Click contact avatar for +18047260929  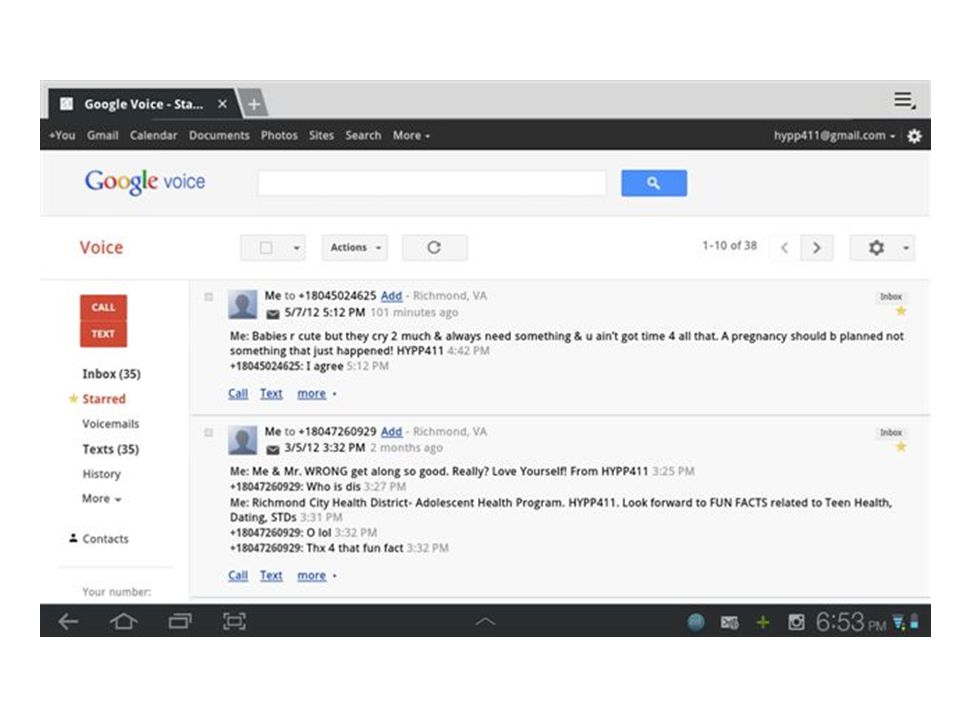[242, 440]
